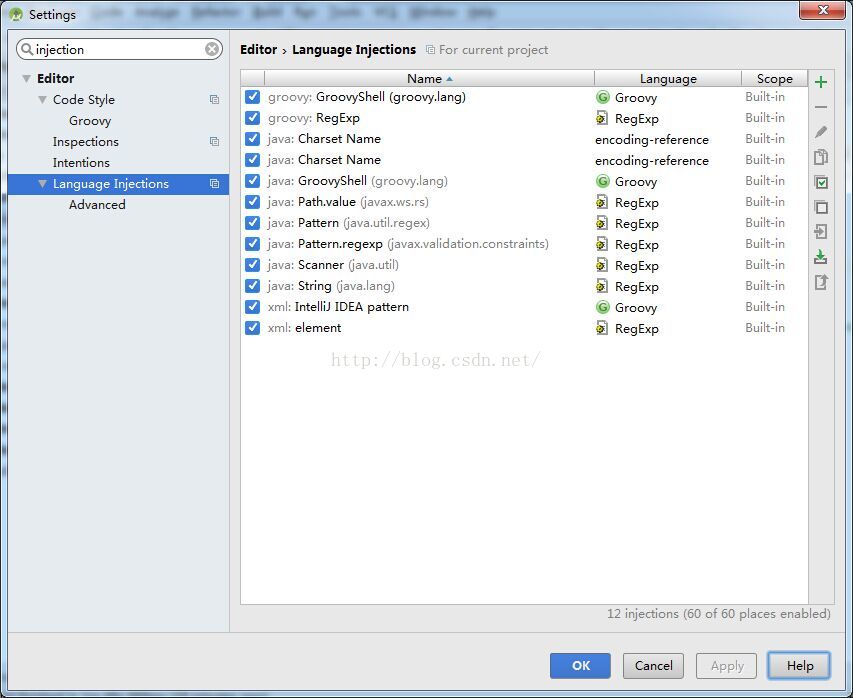Click 'Built-in' scope in xml: element row
This screenshot has width=853, height=698.
coord(765,328)
